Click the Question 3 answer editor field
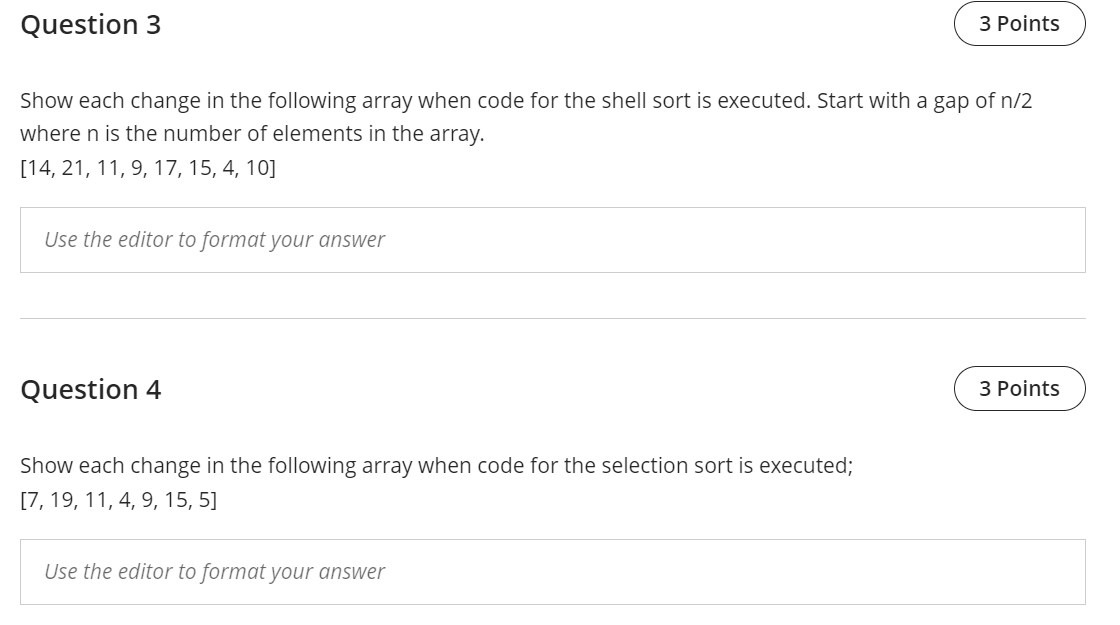Image resolution: width=1120 pixels, height=625 pixels. [552, 240]
